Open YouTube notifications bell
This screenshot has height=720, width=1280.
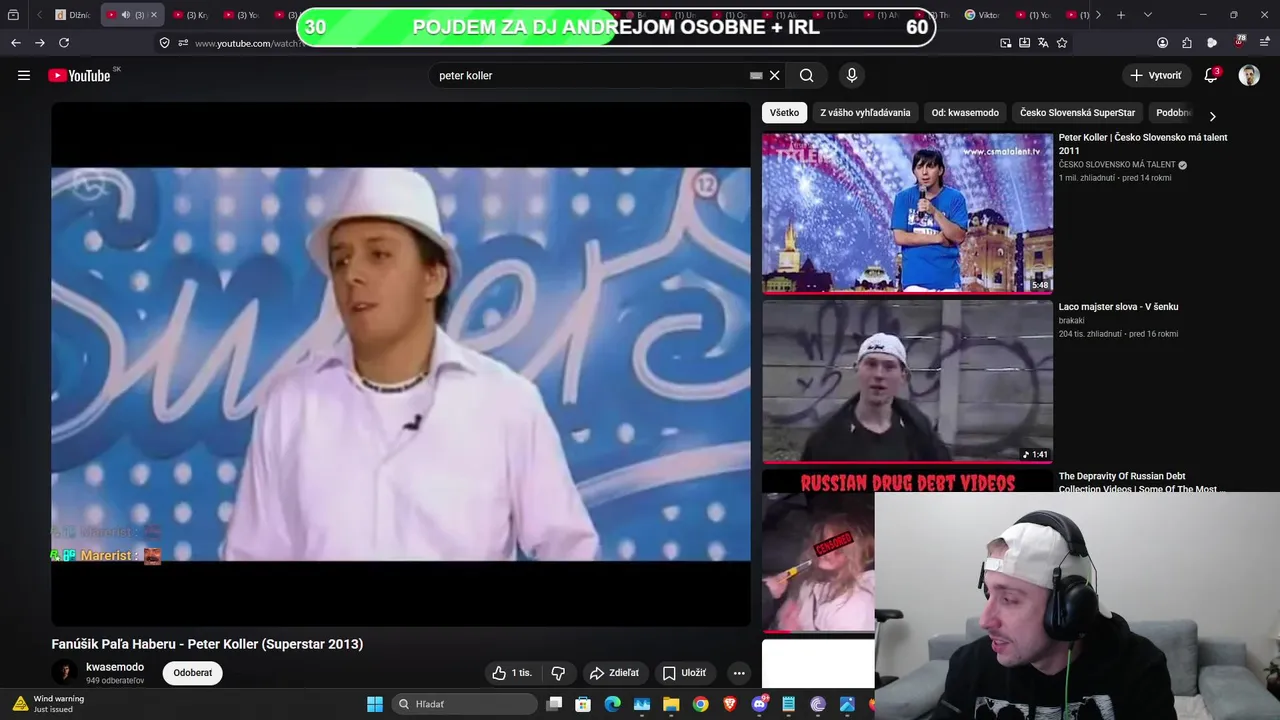point(1211,75)
